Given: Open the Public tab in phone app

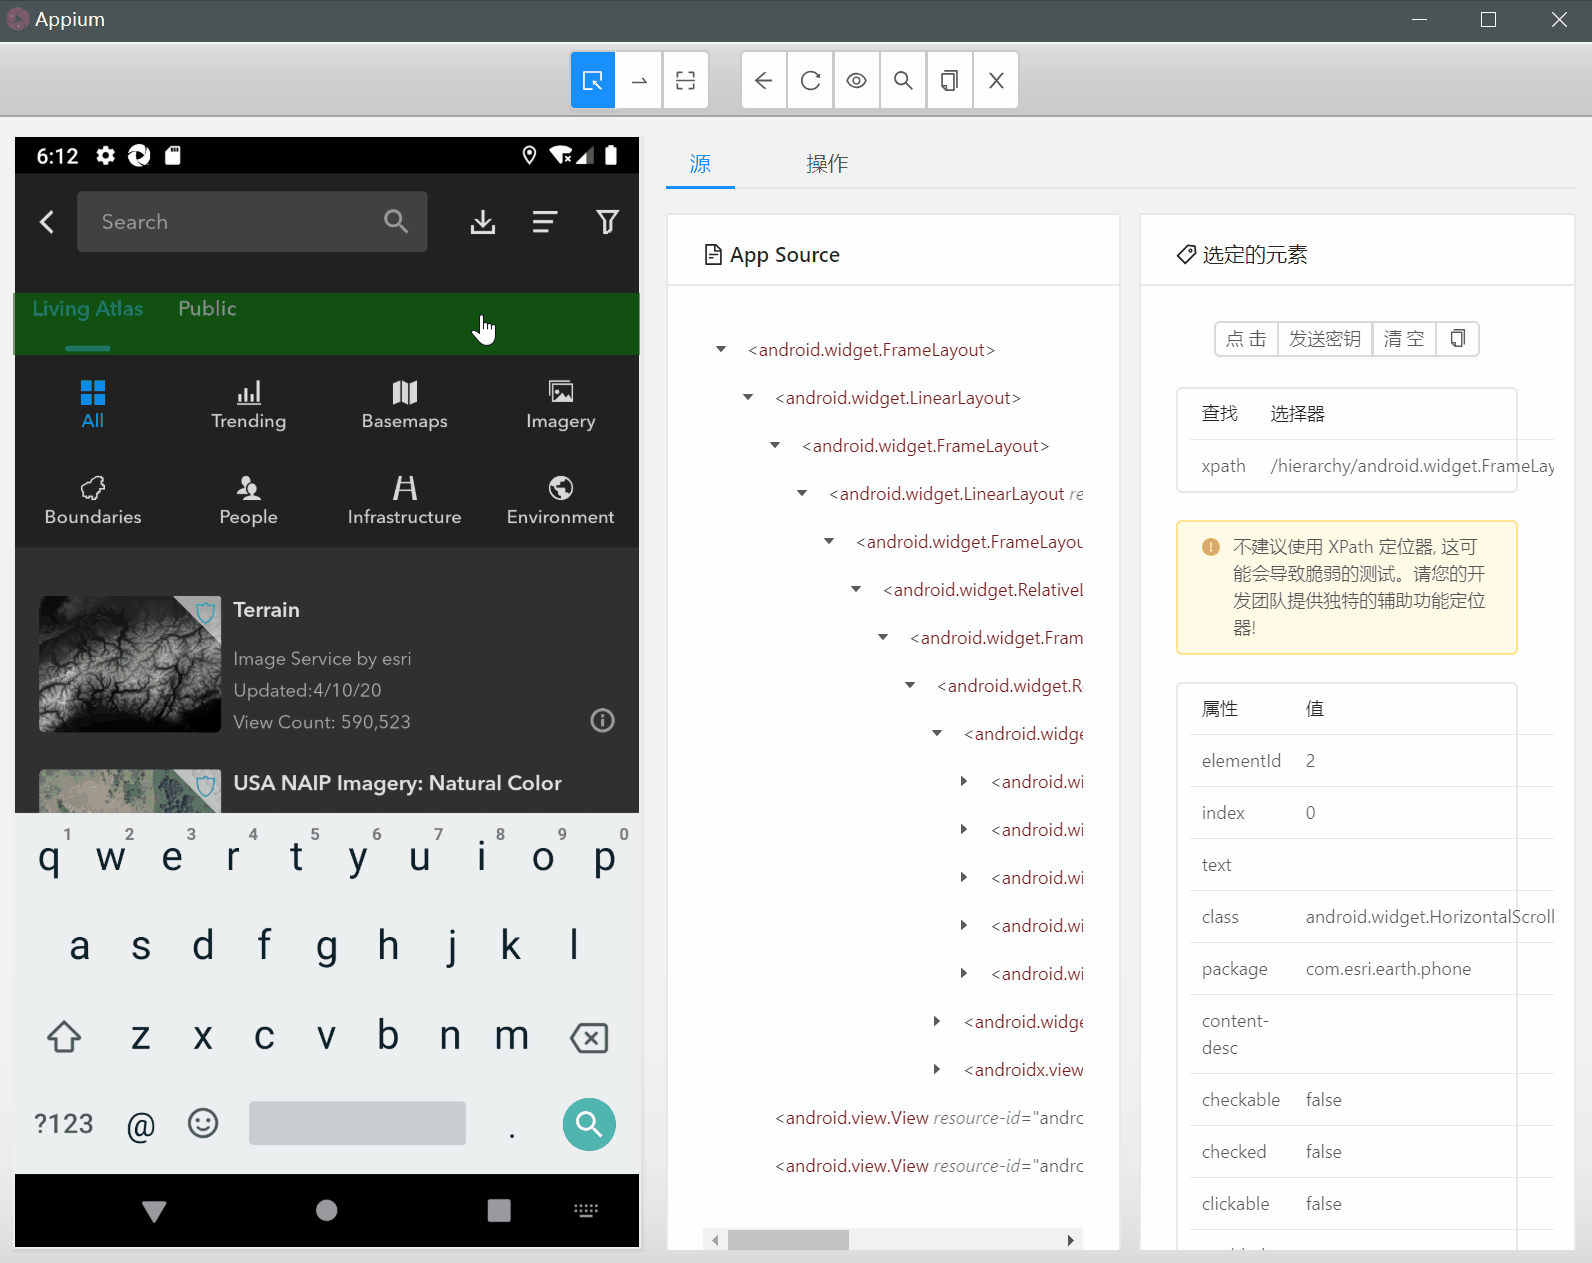Looking at the screenshot, I should tap(207, 309).
